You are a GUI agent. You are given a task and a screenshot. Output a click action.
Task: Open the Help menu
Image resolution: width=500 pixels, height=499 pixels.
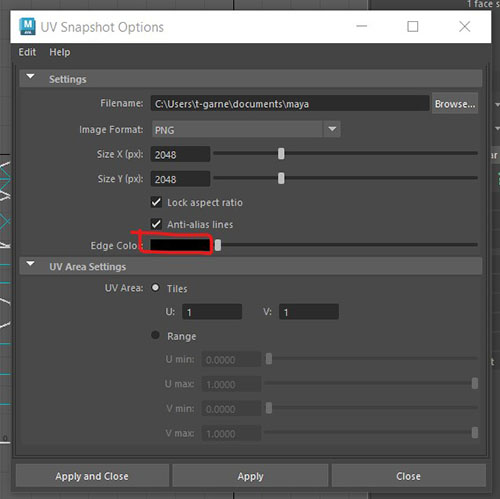point(60,52)
